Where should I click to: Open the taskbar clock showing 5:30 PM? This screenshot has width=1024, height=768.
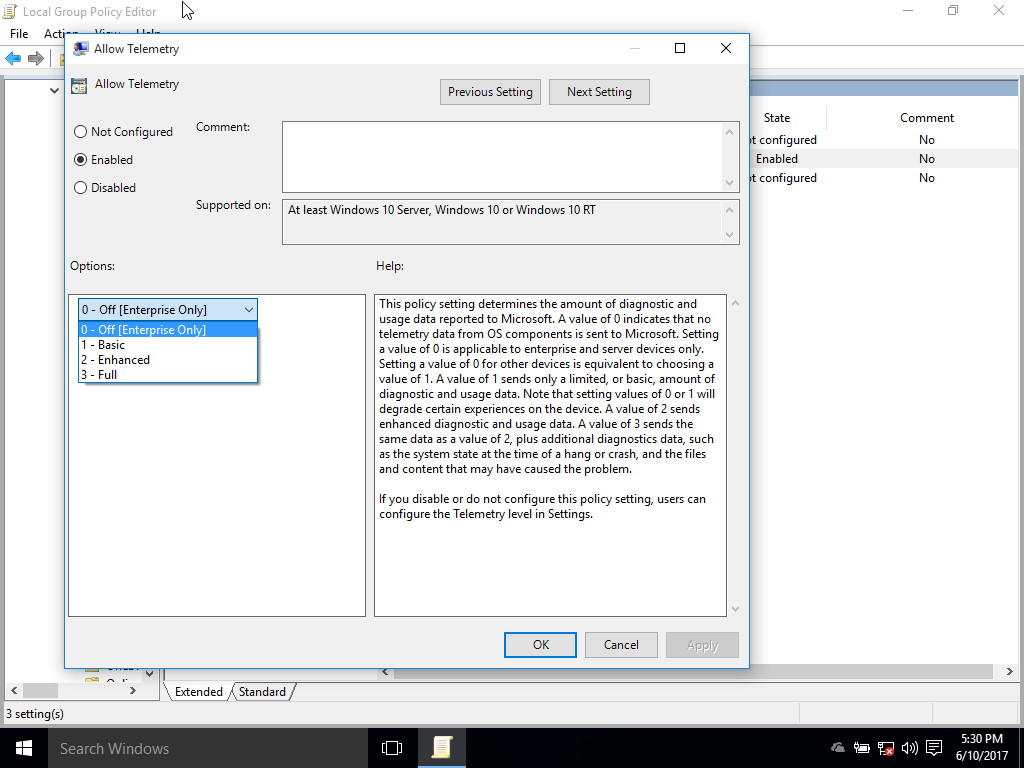point(982,748)
